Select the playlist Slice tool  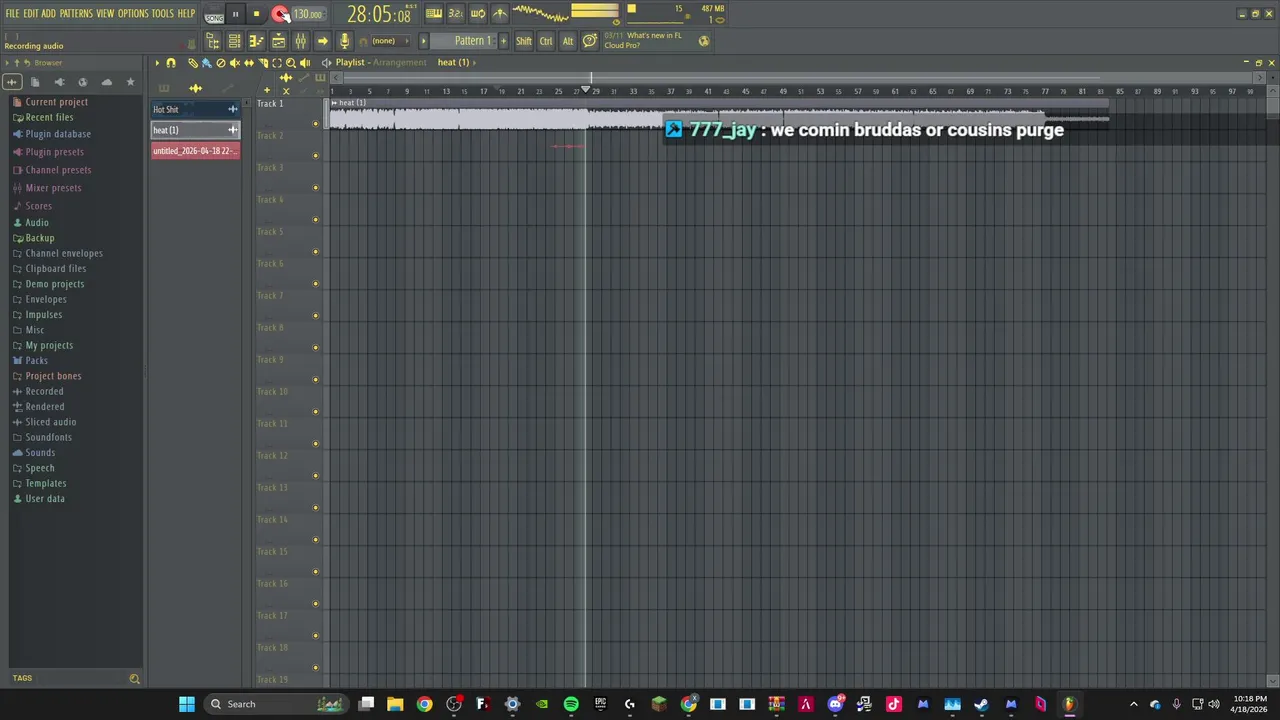[x=263, y=62]
